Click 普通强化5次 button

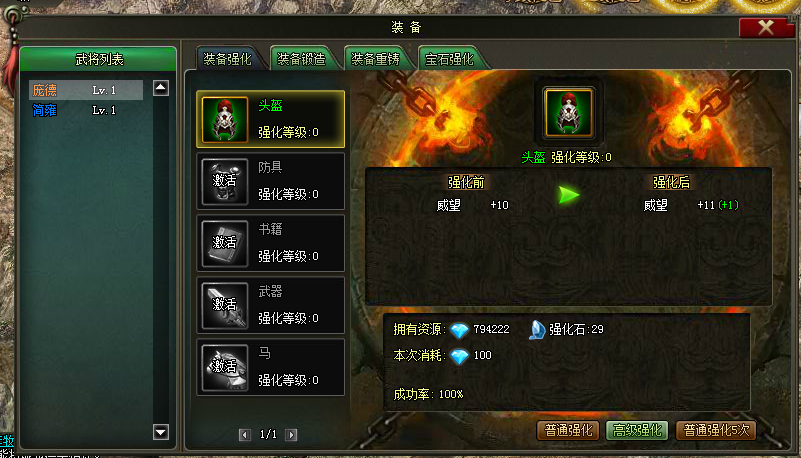pyautogui.click(x=716, y=430)
